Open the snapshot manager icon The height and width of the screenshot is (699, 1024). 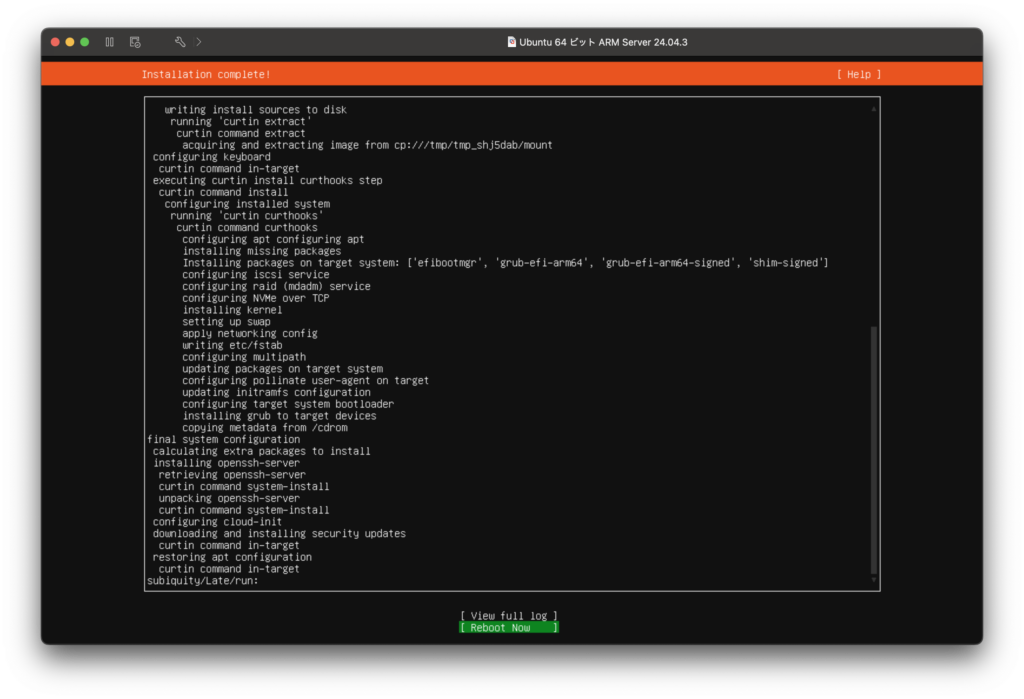click(135, 42)
